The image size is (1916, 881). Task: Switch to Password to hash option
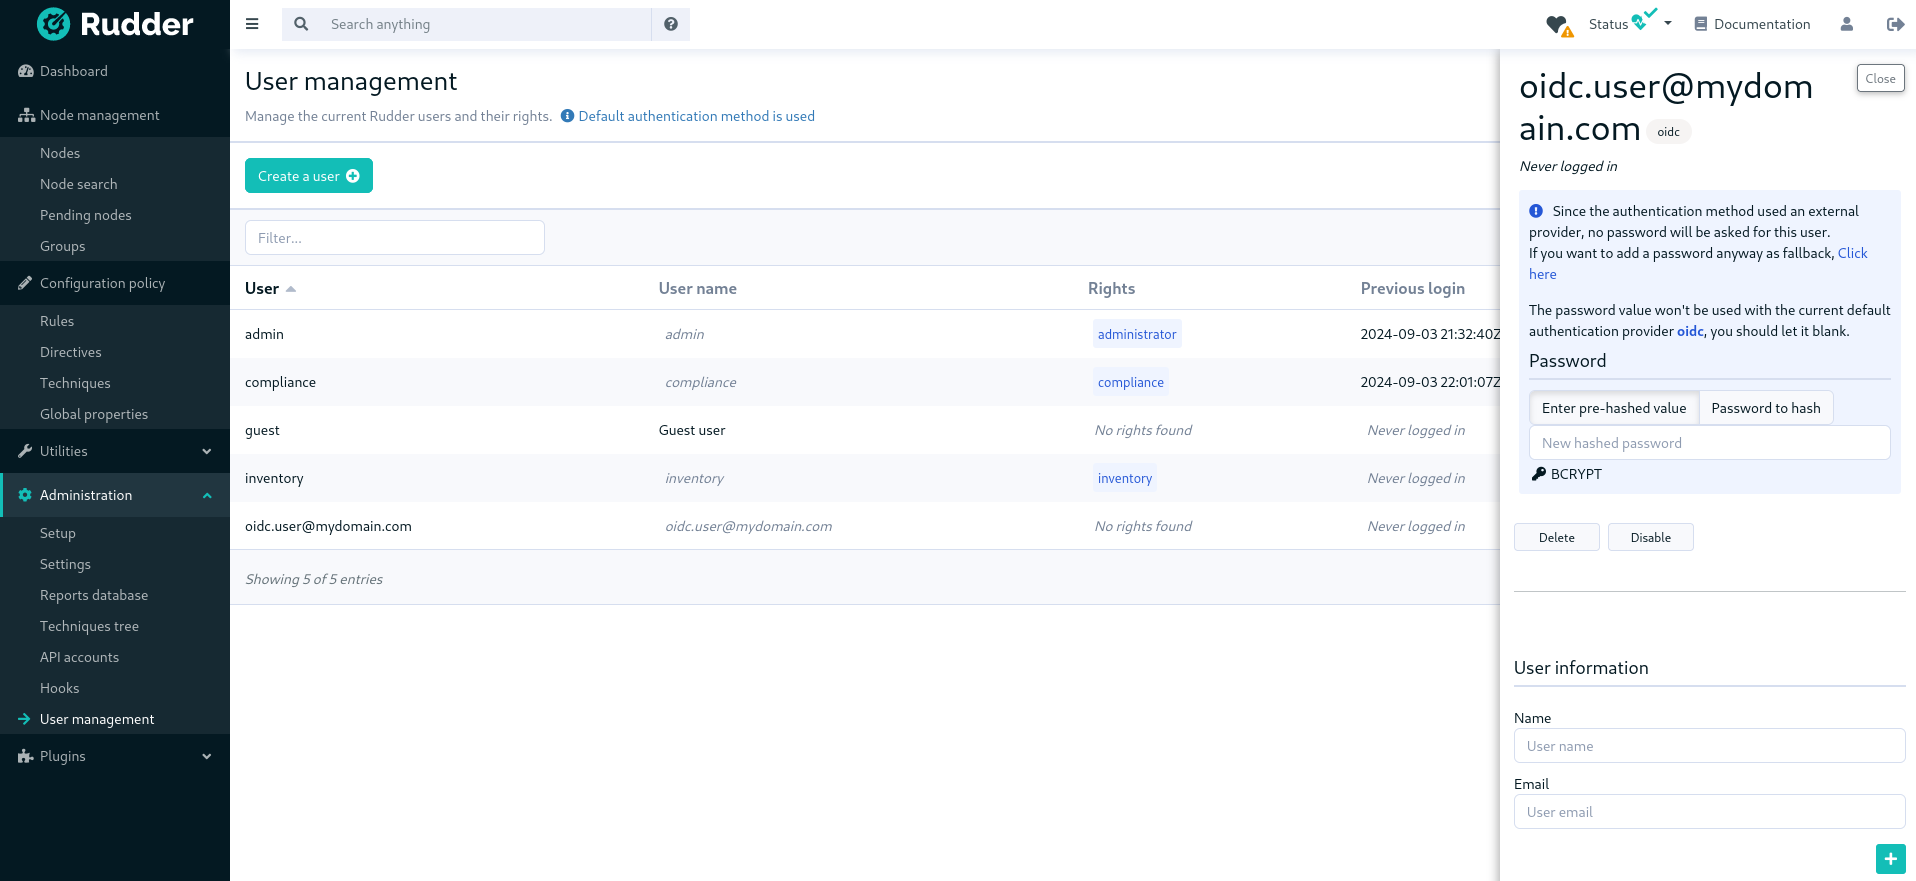click(1765, 408)
